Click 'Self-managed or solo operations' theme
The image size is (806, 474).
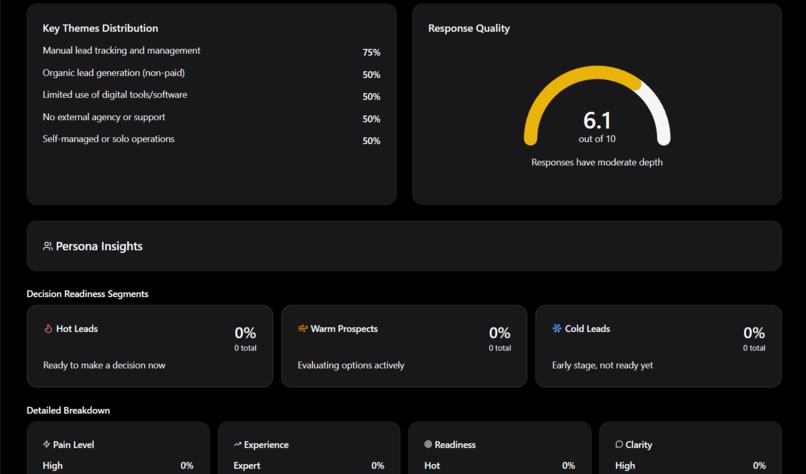point(108,139)
